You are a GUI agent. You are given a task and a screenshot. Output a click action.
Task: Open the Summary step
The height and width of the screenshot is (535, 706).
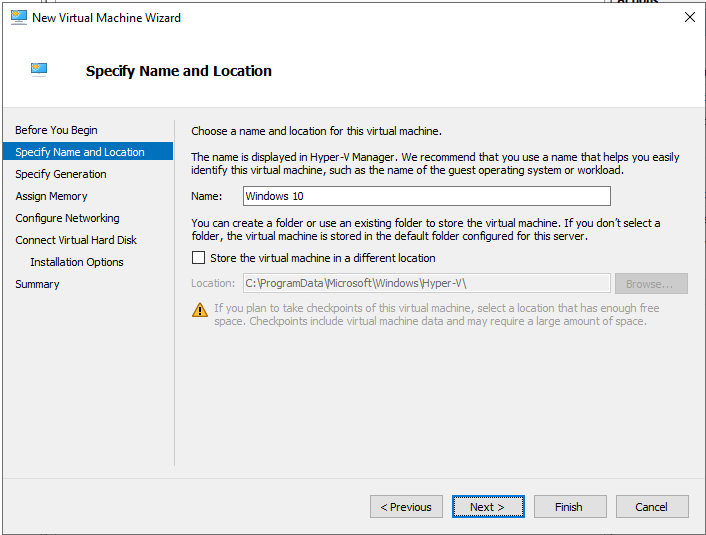pos(37,284)
